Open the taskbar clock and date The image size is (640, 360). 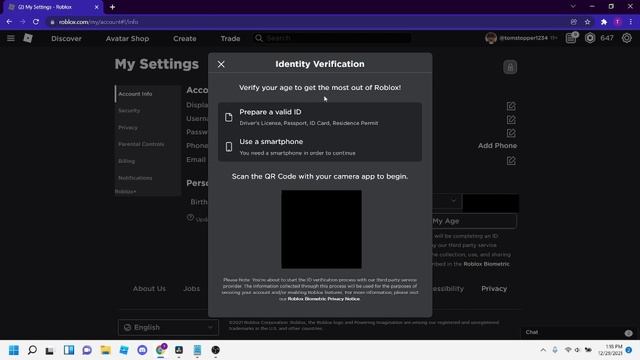point(611,350)
